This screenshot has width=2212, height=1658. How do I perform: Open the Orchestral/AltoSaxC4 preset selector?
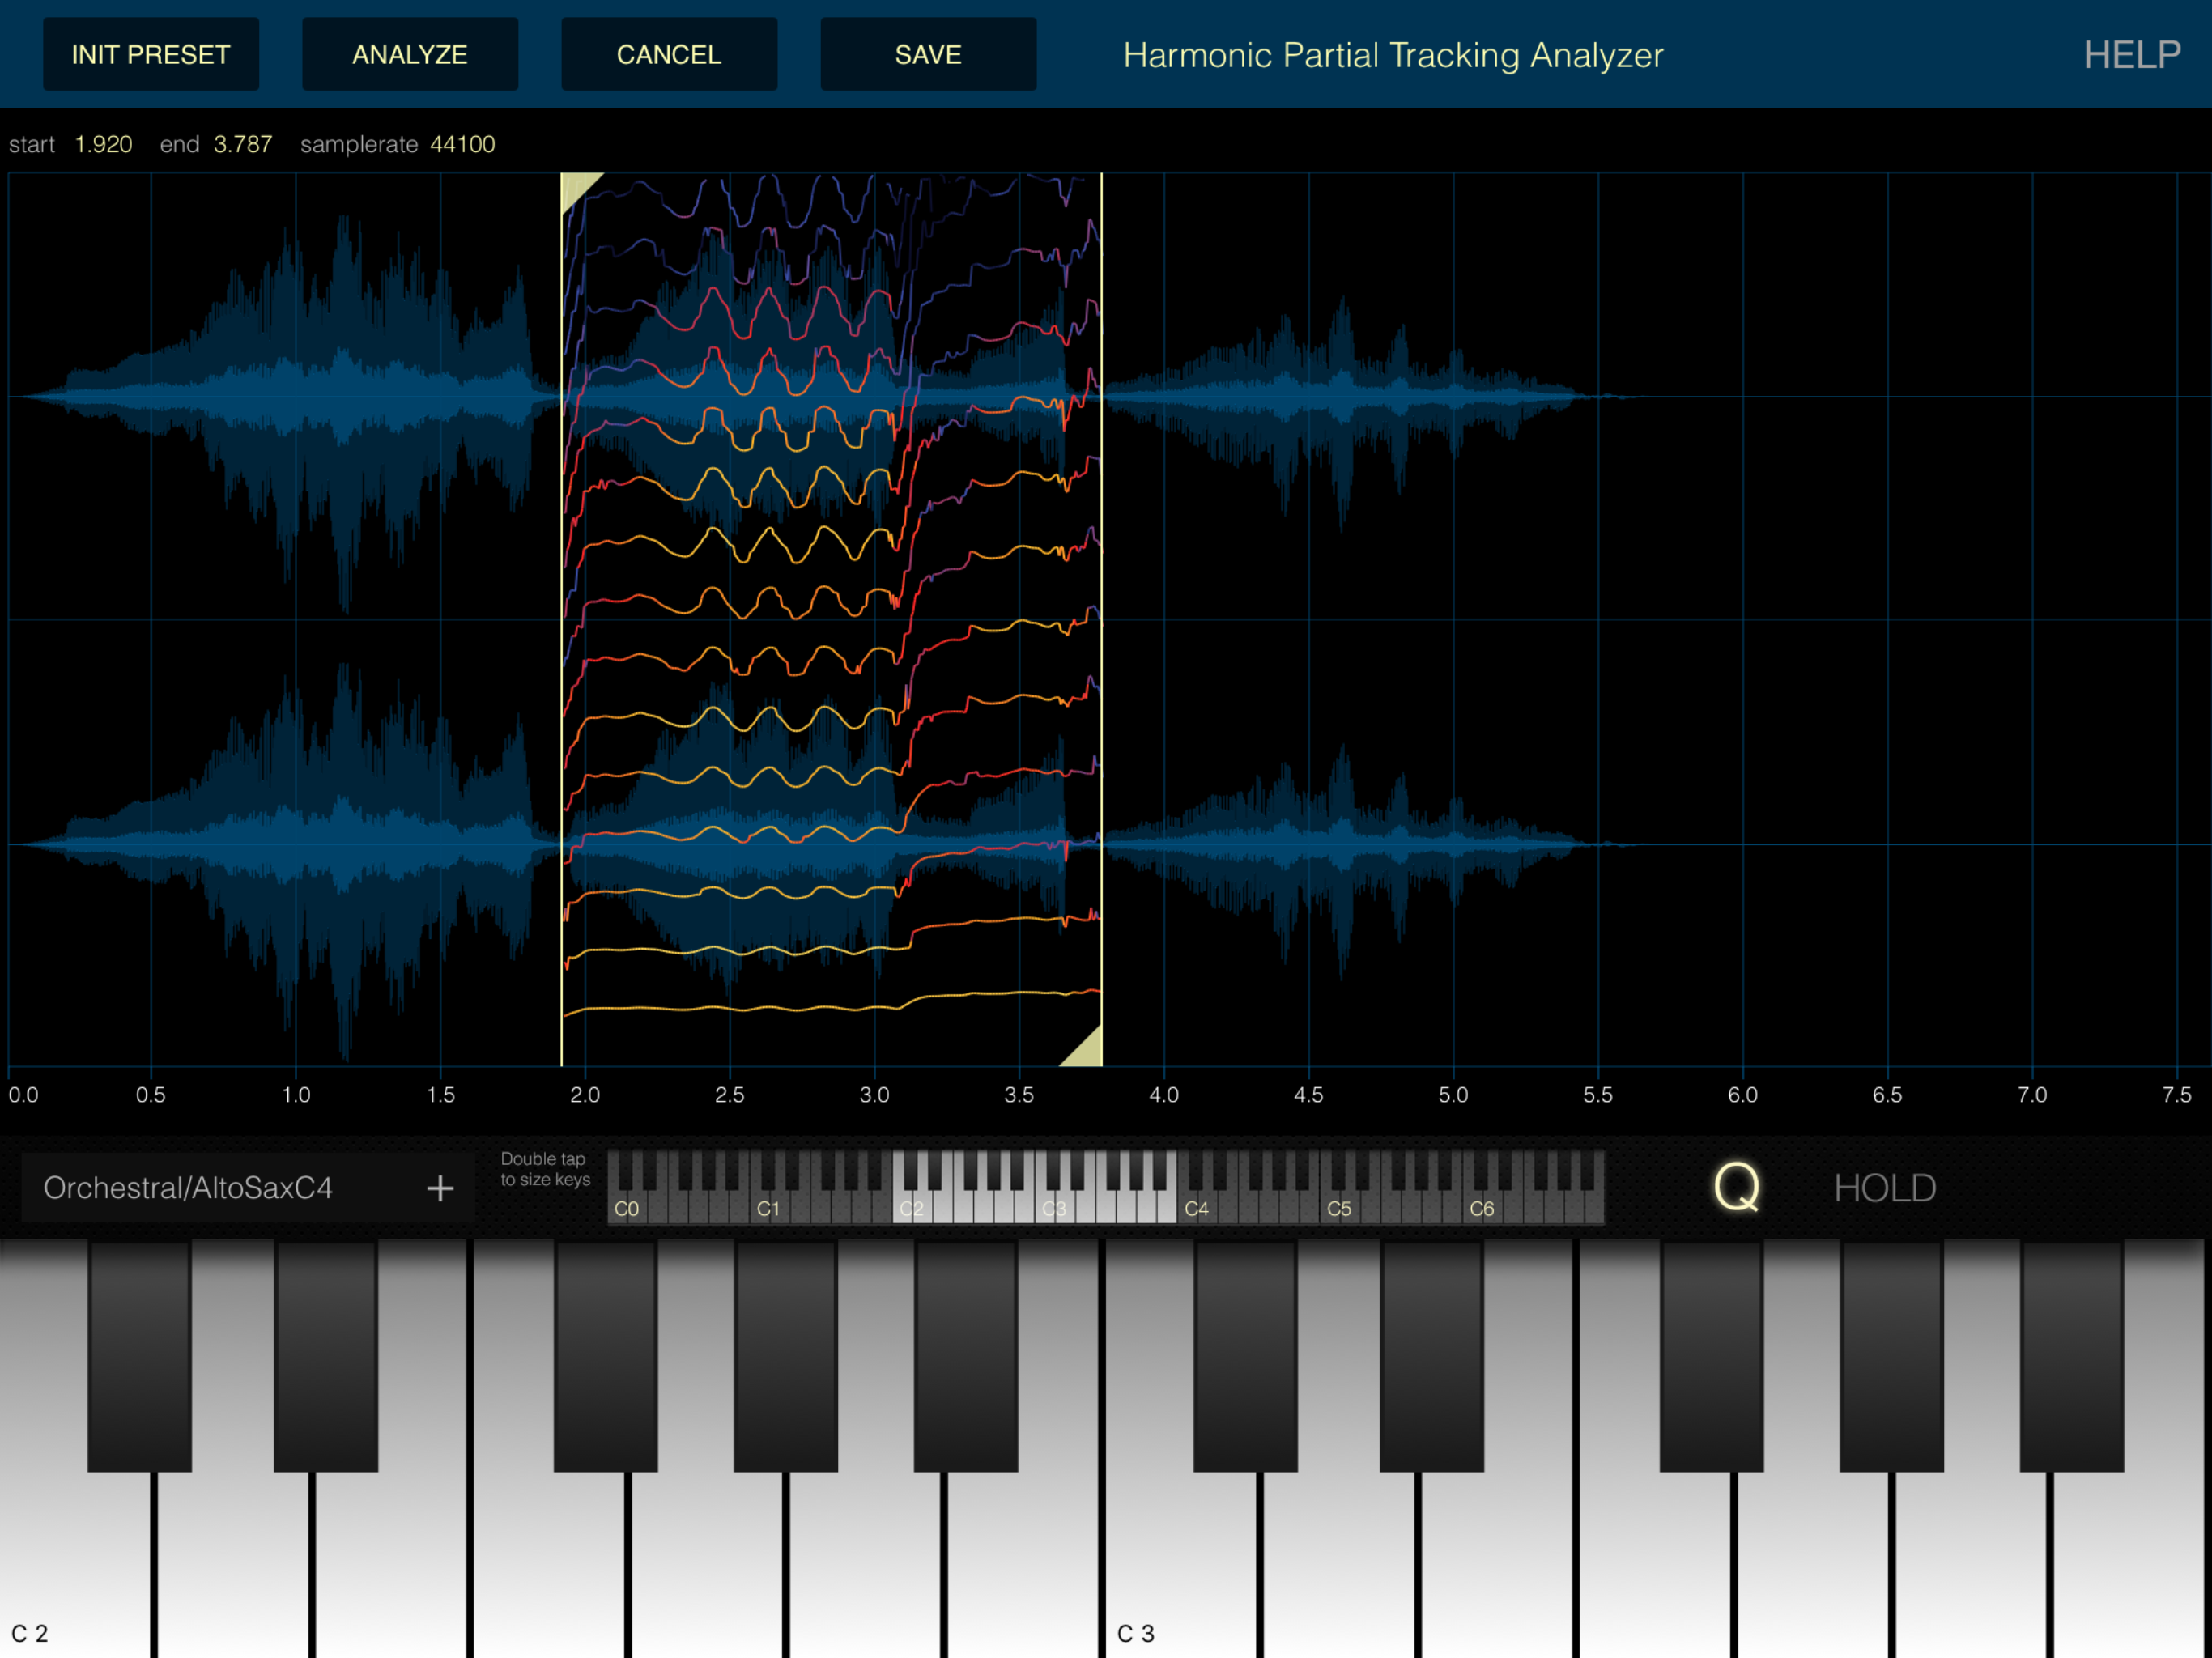tap(188, 1188)
